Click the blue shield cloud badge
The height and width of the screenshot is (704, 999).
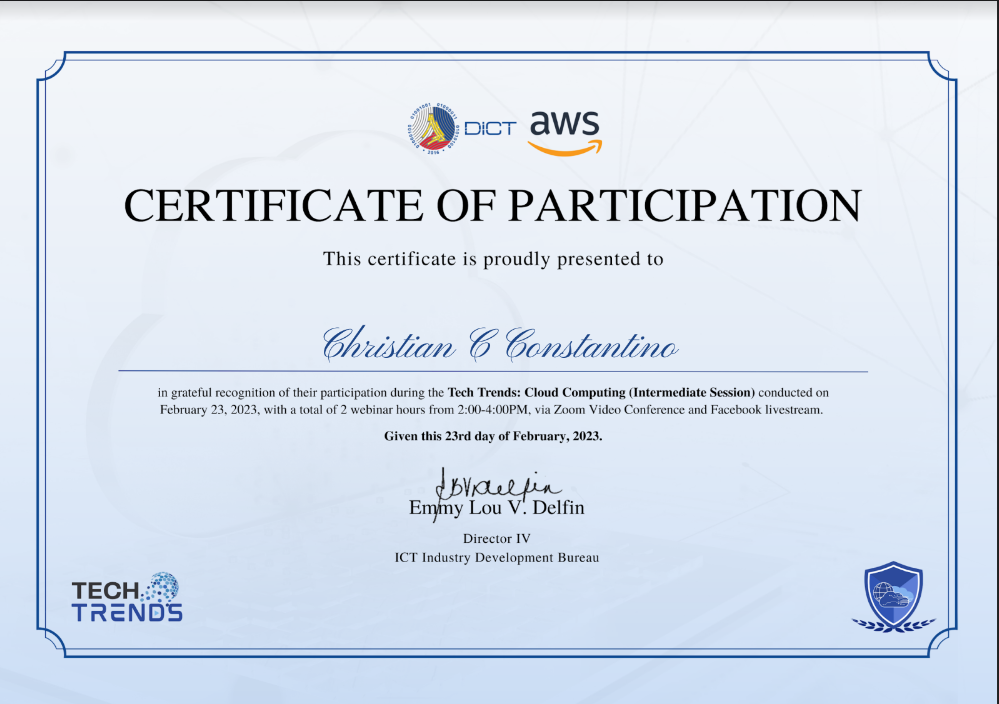click(x=894, y=597)
